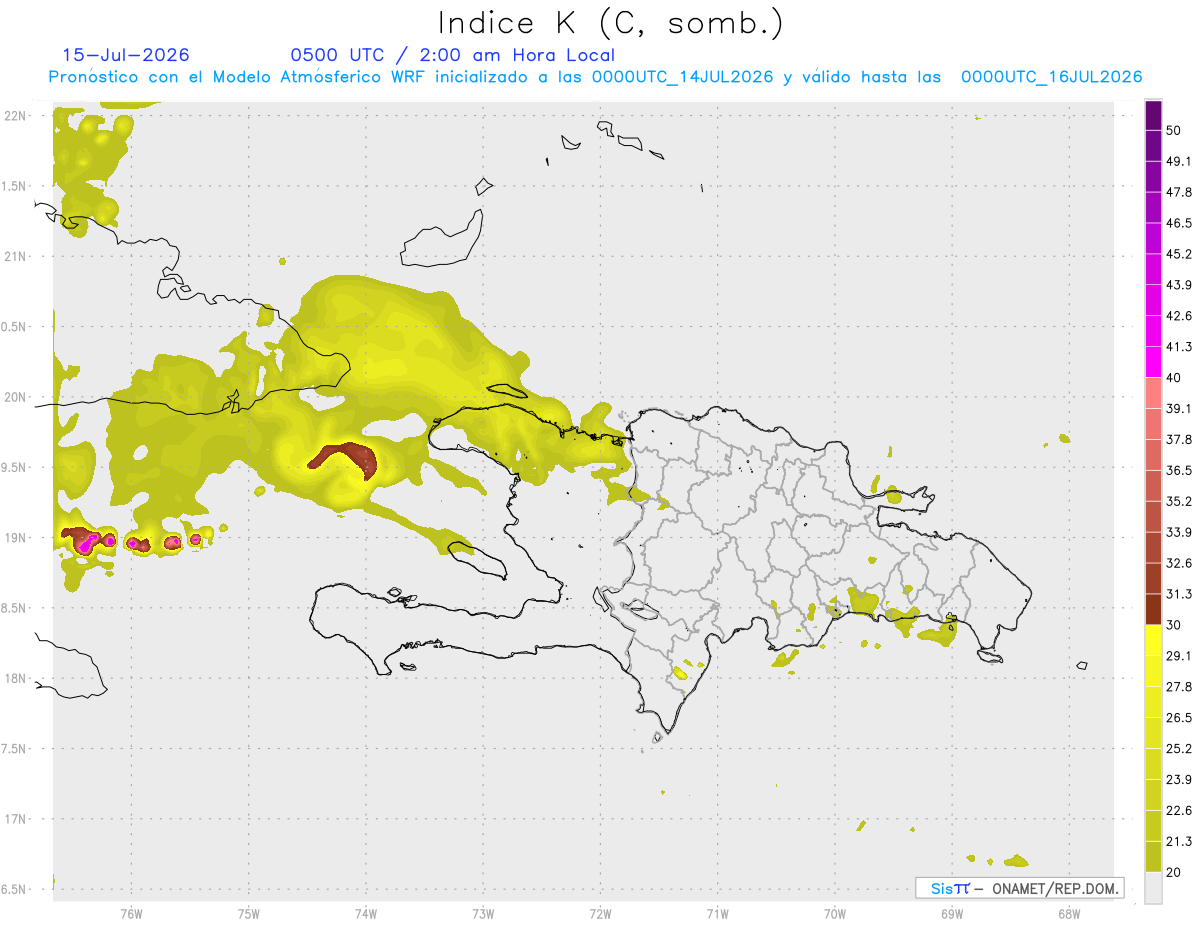Click the 69W longitude label
The width and height of the screenshot is (1200, 927).
952,914
